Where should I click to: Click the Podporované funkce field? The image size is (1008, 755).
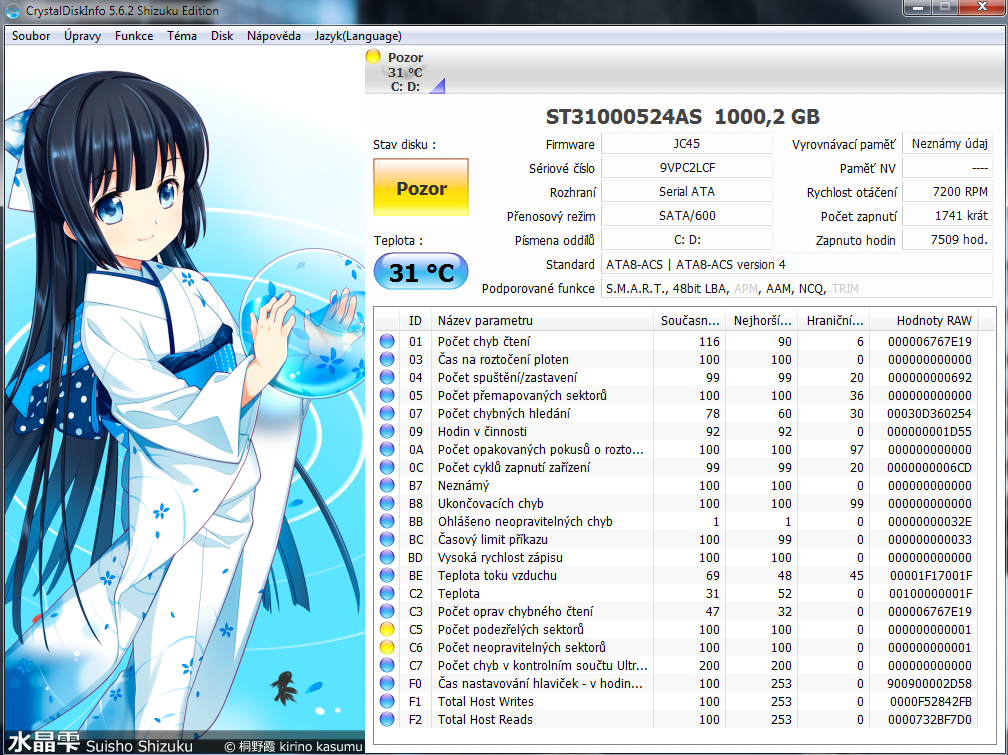796,288
